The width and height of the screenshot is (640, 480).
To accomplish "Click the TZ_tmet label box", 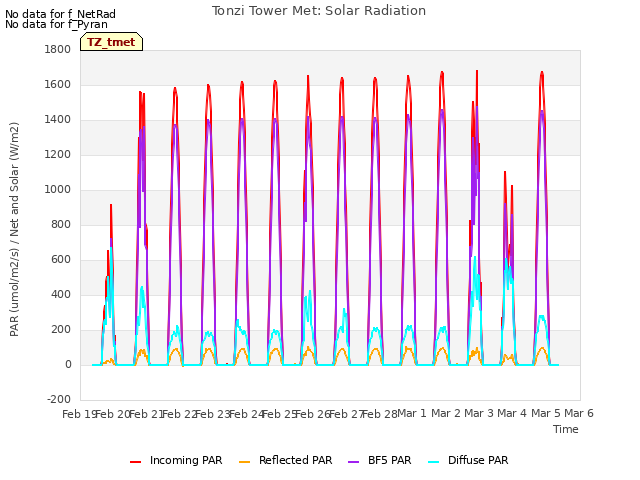I will 111,42.
